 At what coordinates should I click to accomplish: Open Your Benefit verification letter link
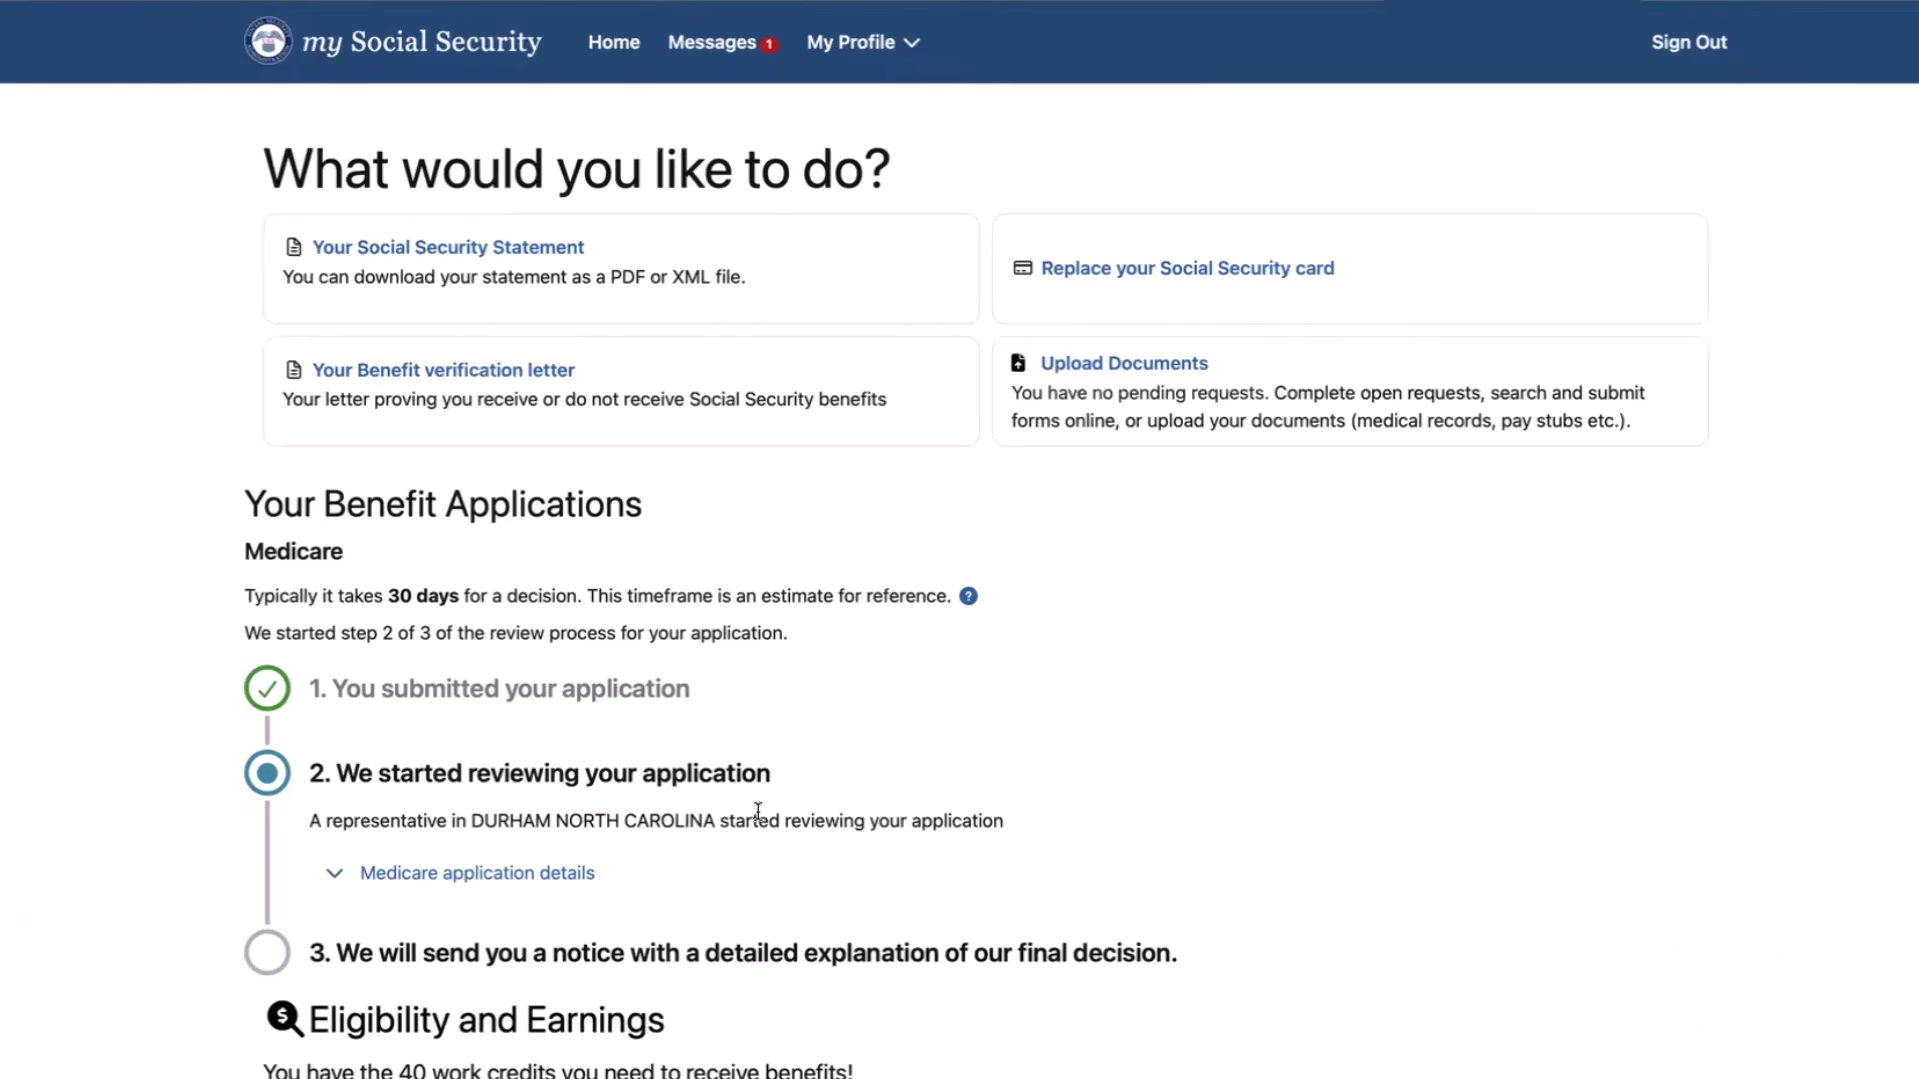pos(443,370)
